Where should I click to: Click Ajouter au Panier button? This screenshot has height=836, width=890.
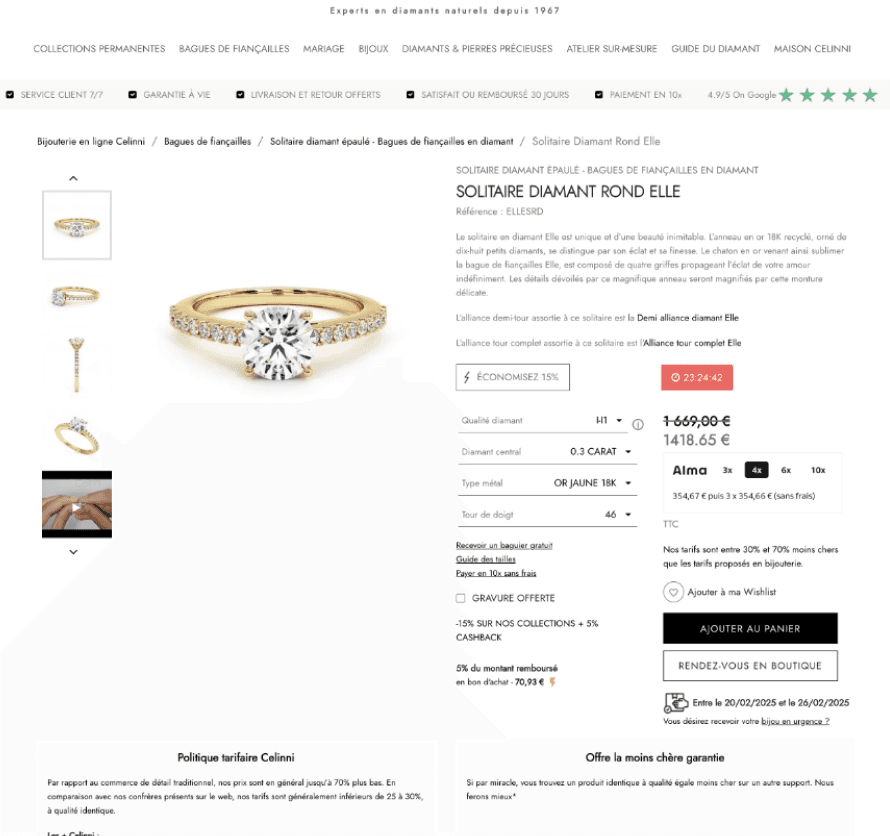(x=750, y=628)
